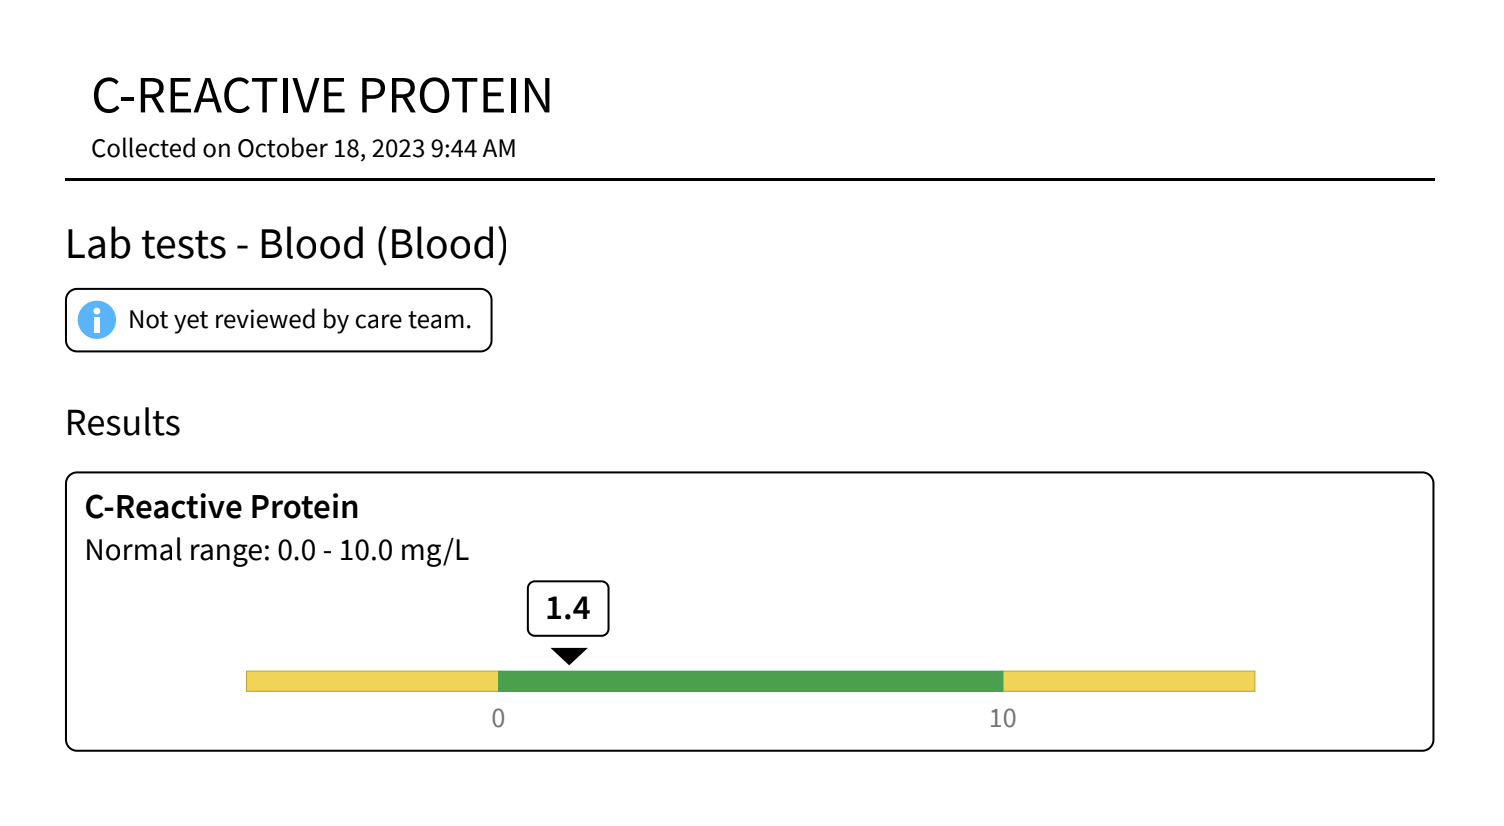
Task: Click the bold C-Reactive Protein result name
Action: (222, 507)
